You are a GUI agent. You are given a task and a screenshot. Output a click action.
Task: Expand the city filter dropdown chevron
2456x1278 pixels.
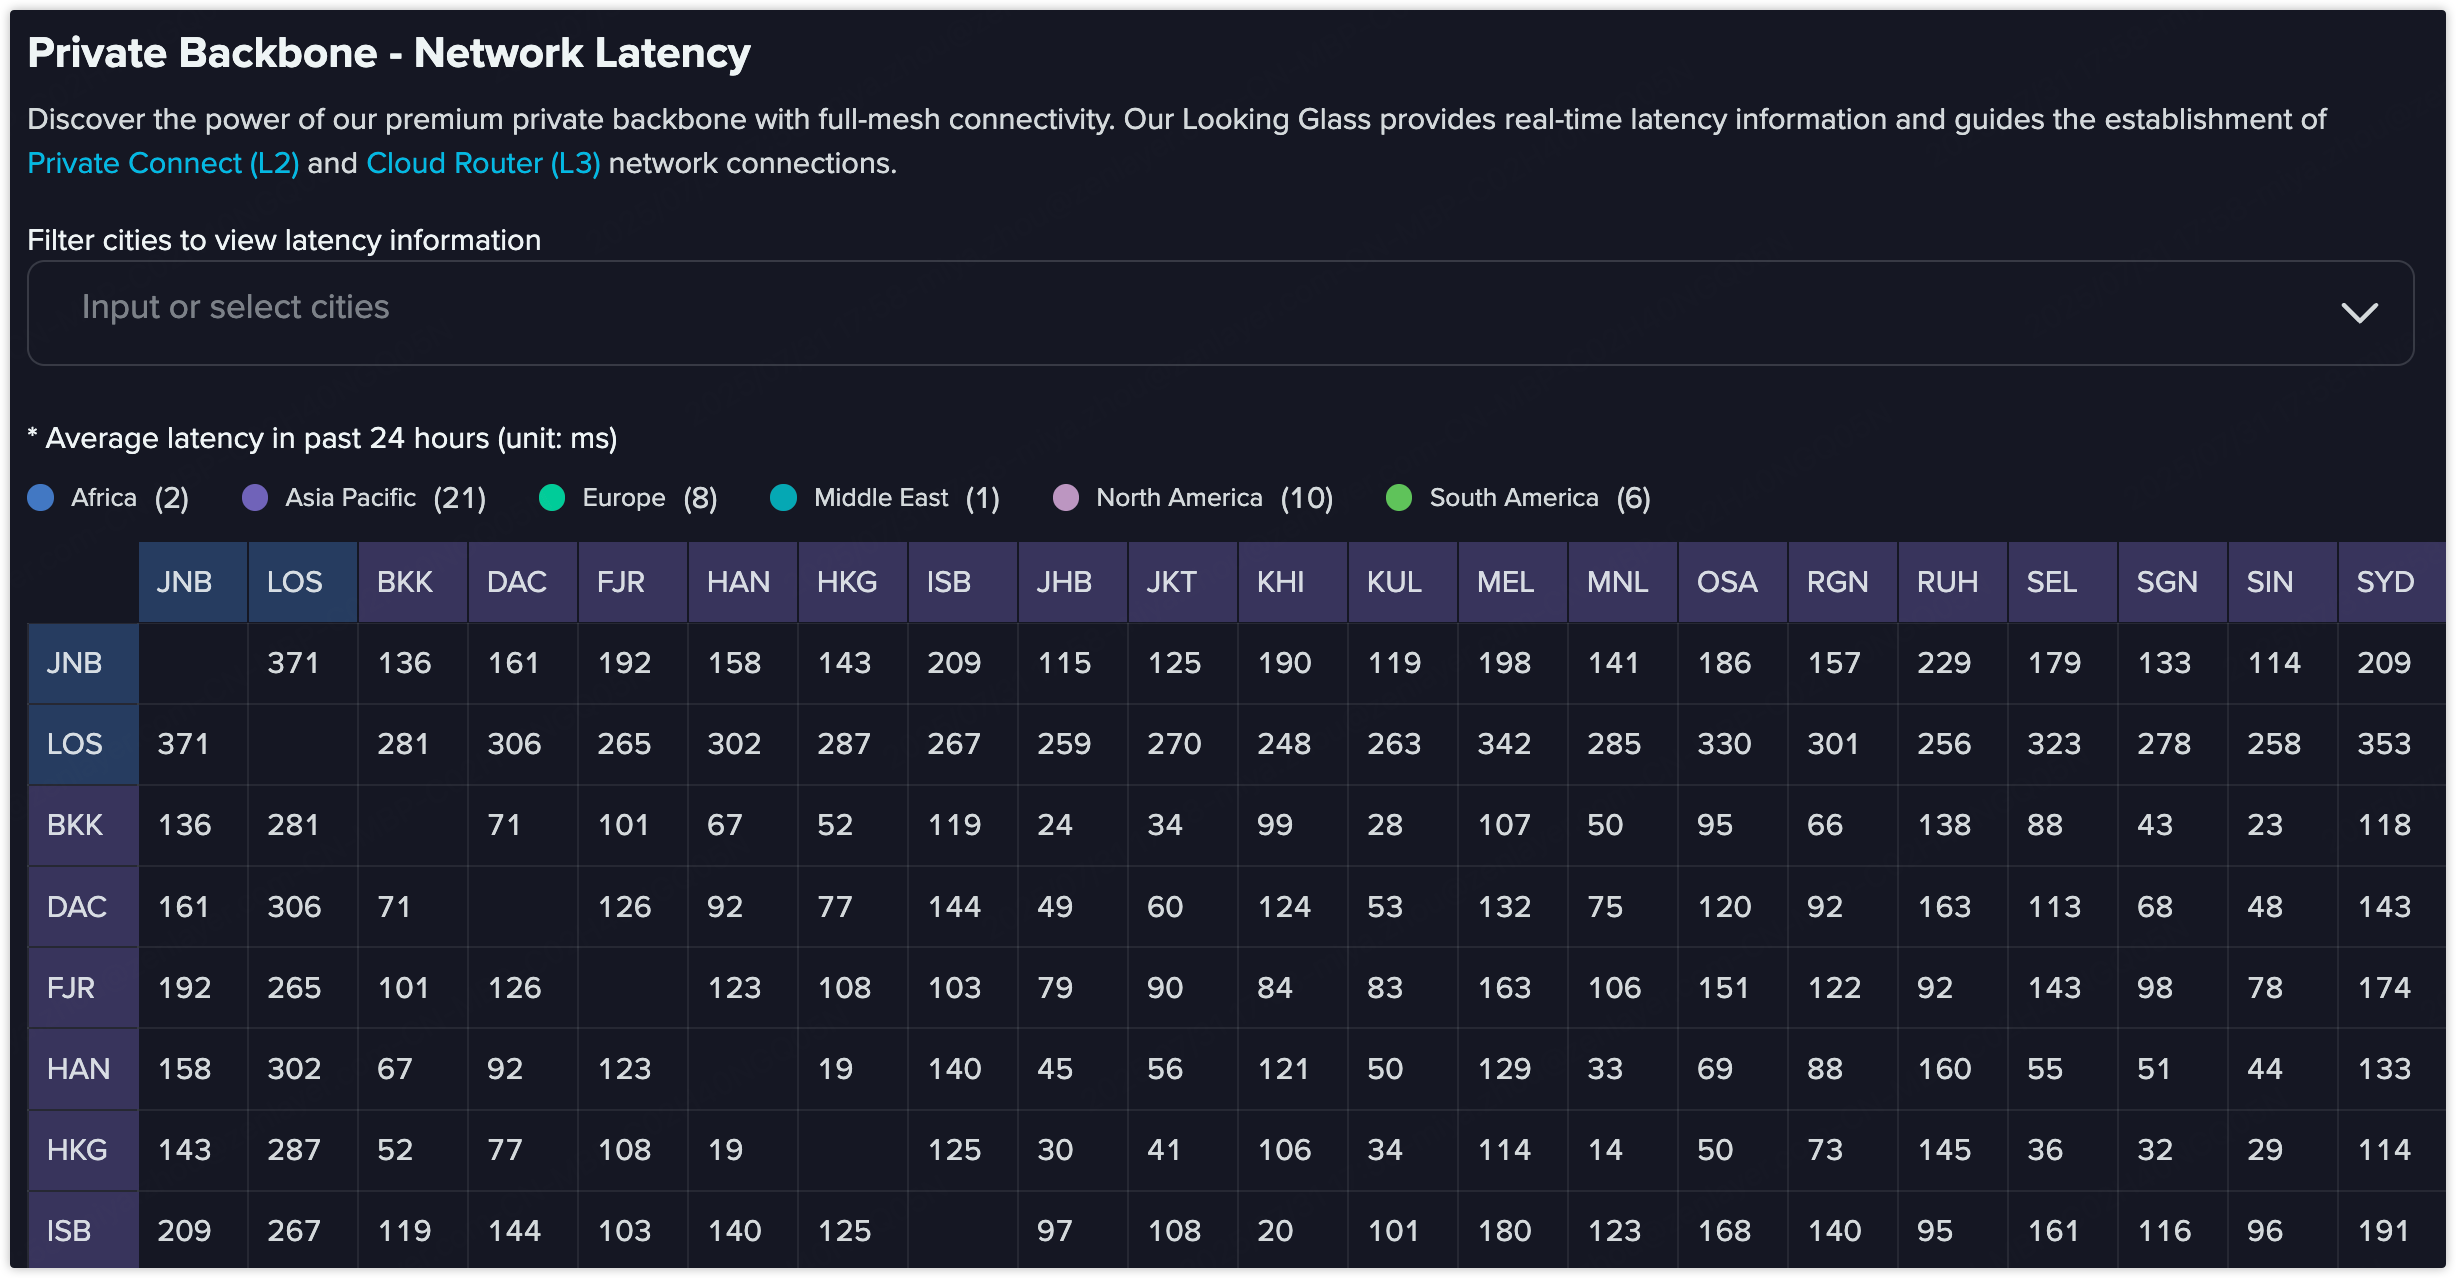point(2358,313)
